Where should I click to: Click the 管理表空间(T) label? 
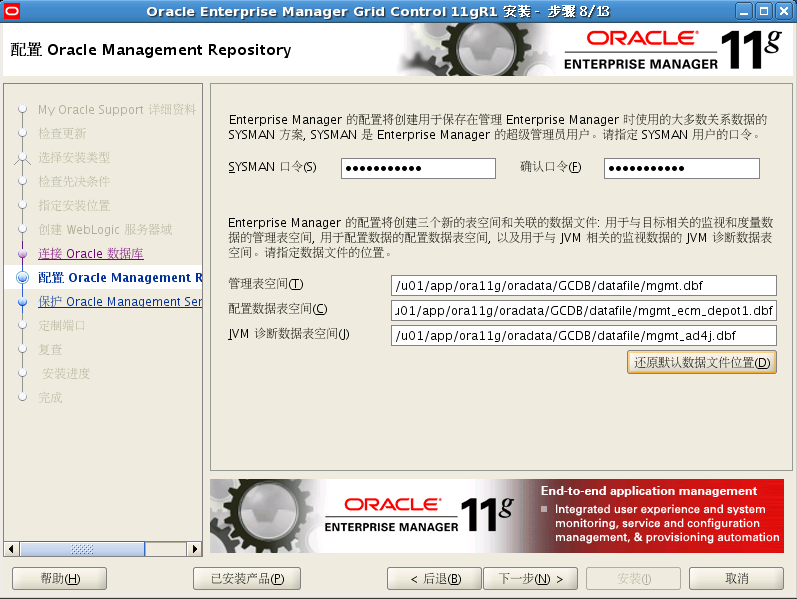[265, 284]
